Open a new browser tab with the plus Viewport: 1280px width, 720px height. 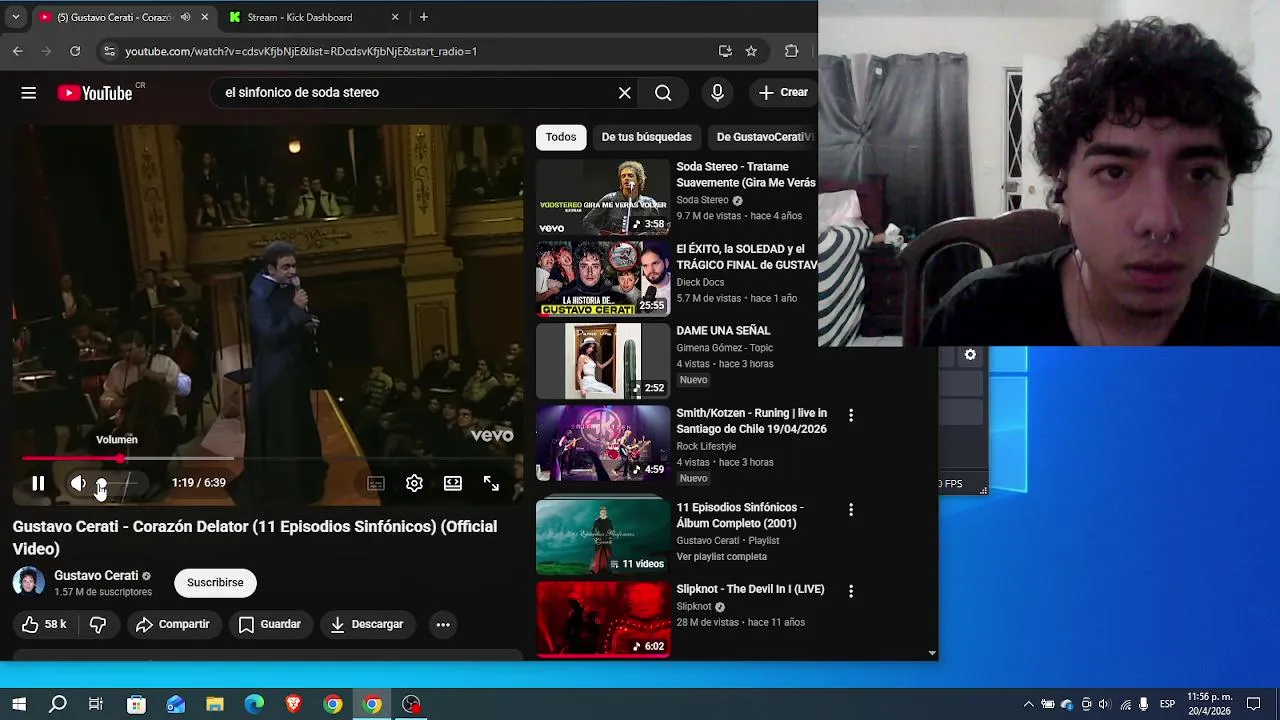click(424, 17)
